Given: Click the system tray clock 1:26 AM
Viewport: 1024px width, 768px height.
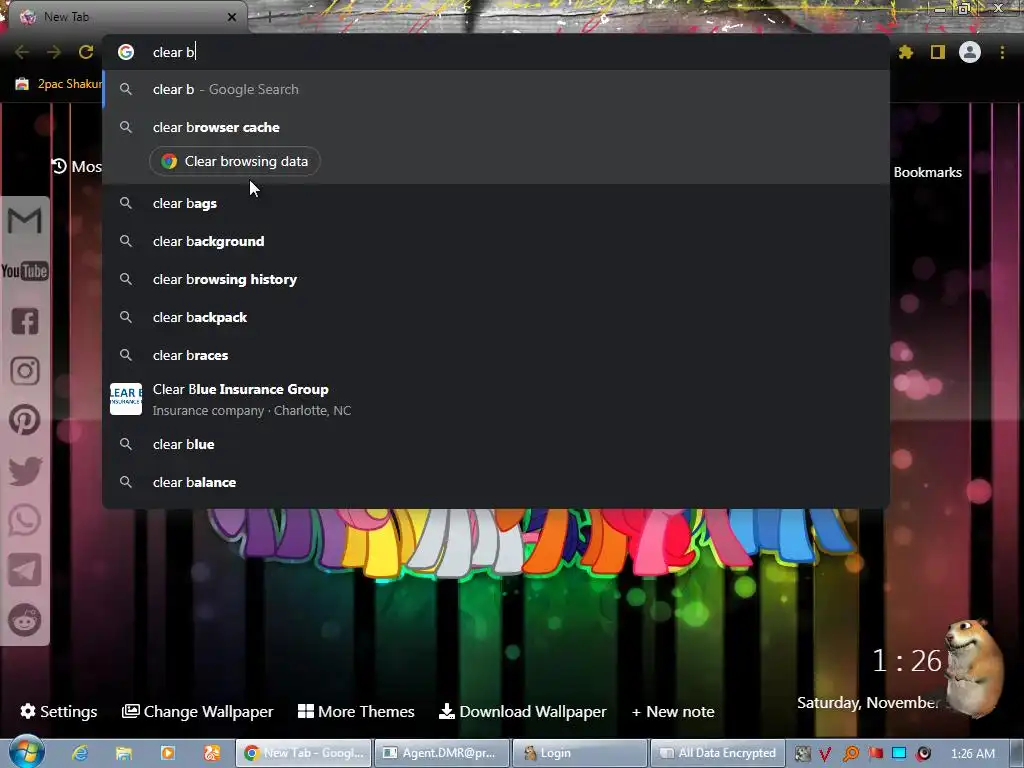Looking at the screenshot, I should (972, 754).
